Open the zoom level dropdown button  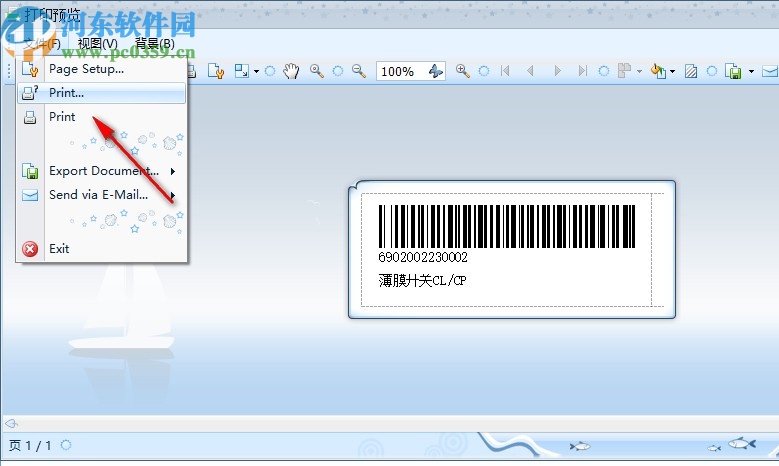click(436, 71)
